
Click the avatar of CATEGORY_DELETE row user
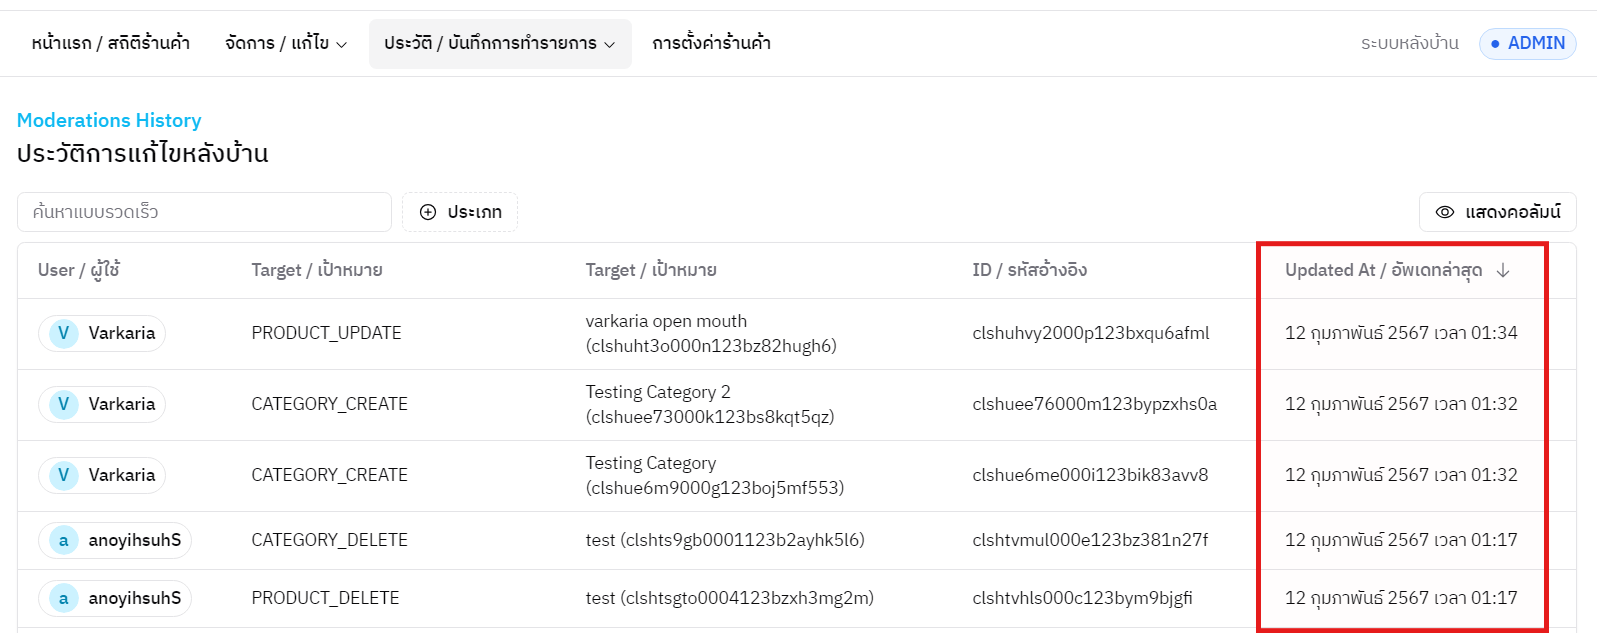click(x=63, y=540)
